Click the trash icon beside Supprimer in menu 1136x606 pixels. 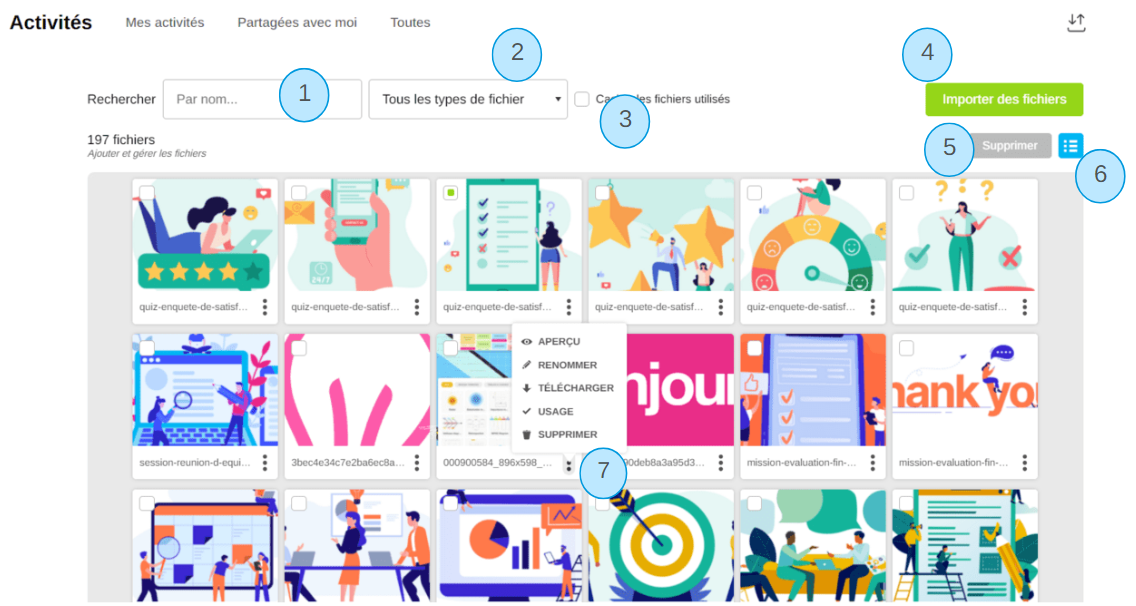527,434
